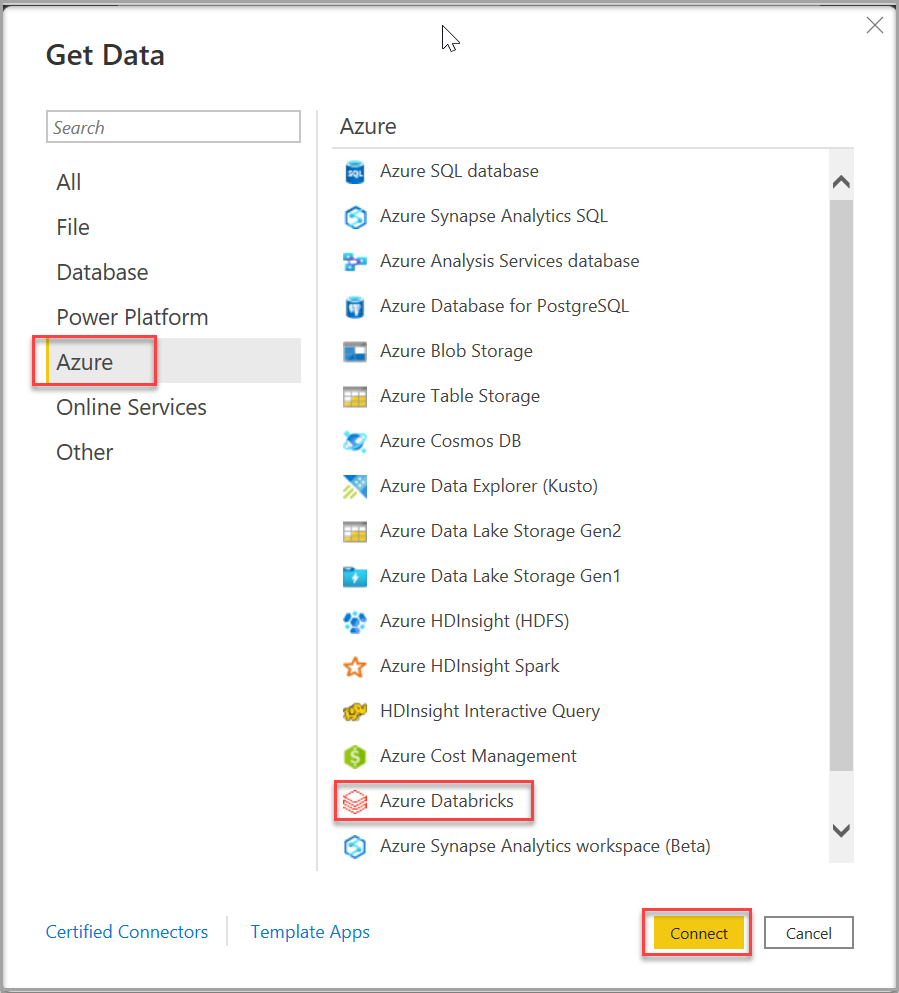Click the Azure Blob Storage icon
This screenshot has width=899, height=993.
354,352
